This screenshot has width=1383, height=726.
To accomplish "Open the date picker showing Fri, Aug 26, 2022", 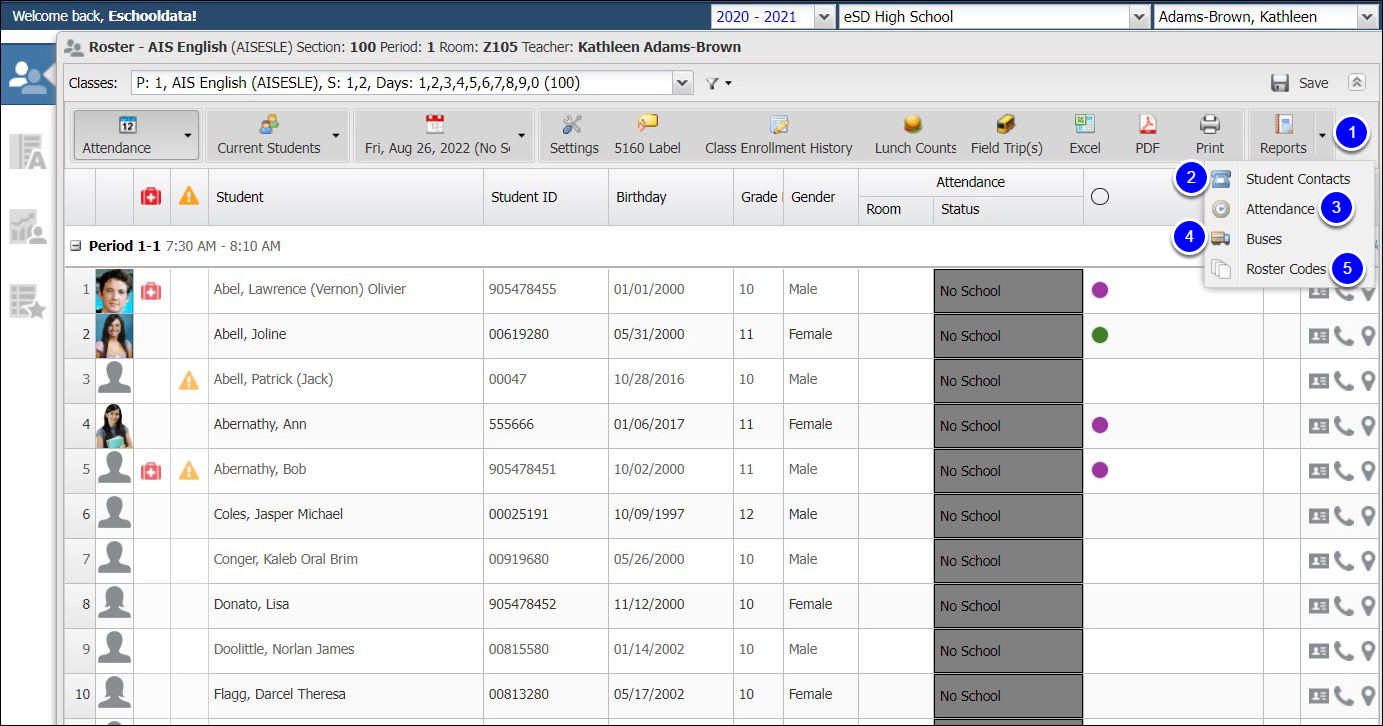I will pos(444,135).
